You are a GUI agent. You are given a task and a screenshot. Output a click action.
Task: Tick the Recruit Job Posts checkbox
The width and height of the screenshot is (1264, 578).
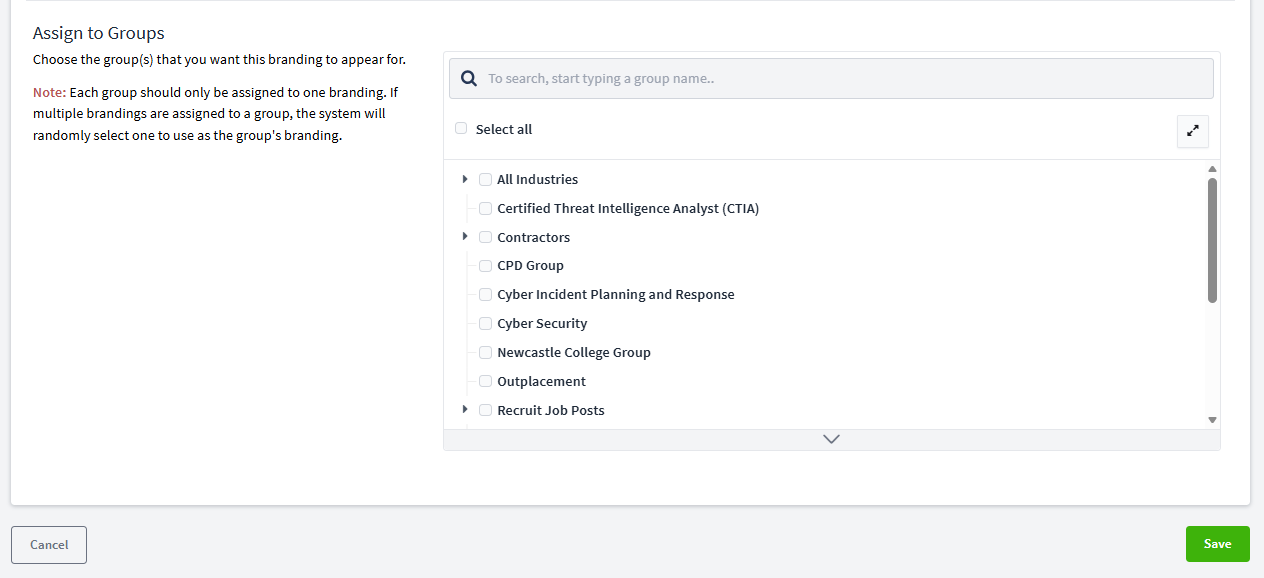click(486, 410)
